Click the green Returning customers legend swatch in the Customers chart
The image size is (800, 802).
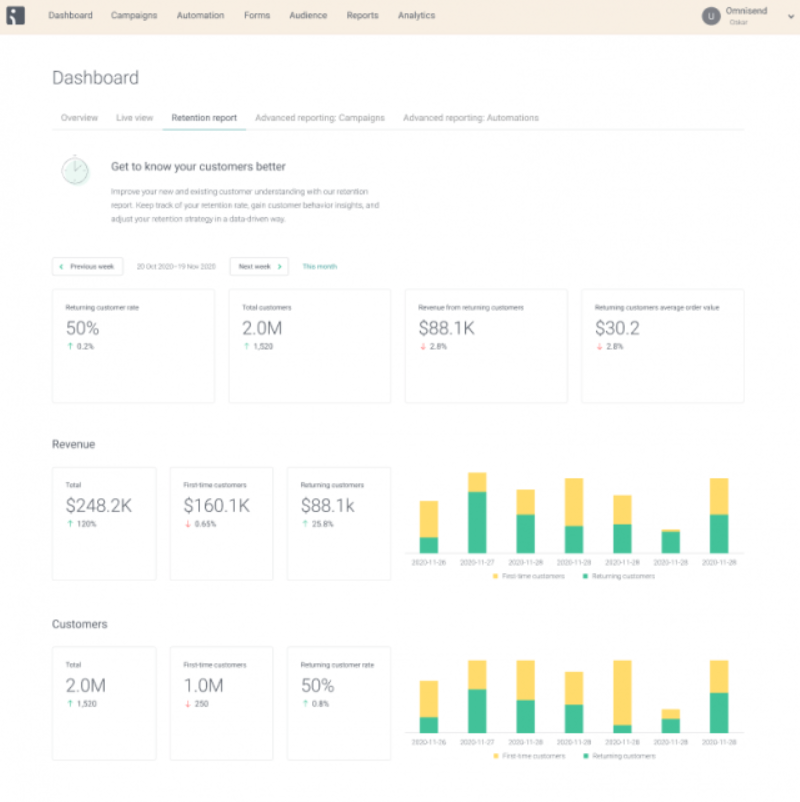(x=586, y=756)
